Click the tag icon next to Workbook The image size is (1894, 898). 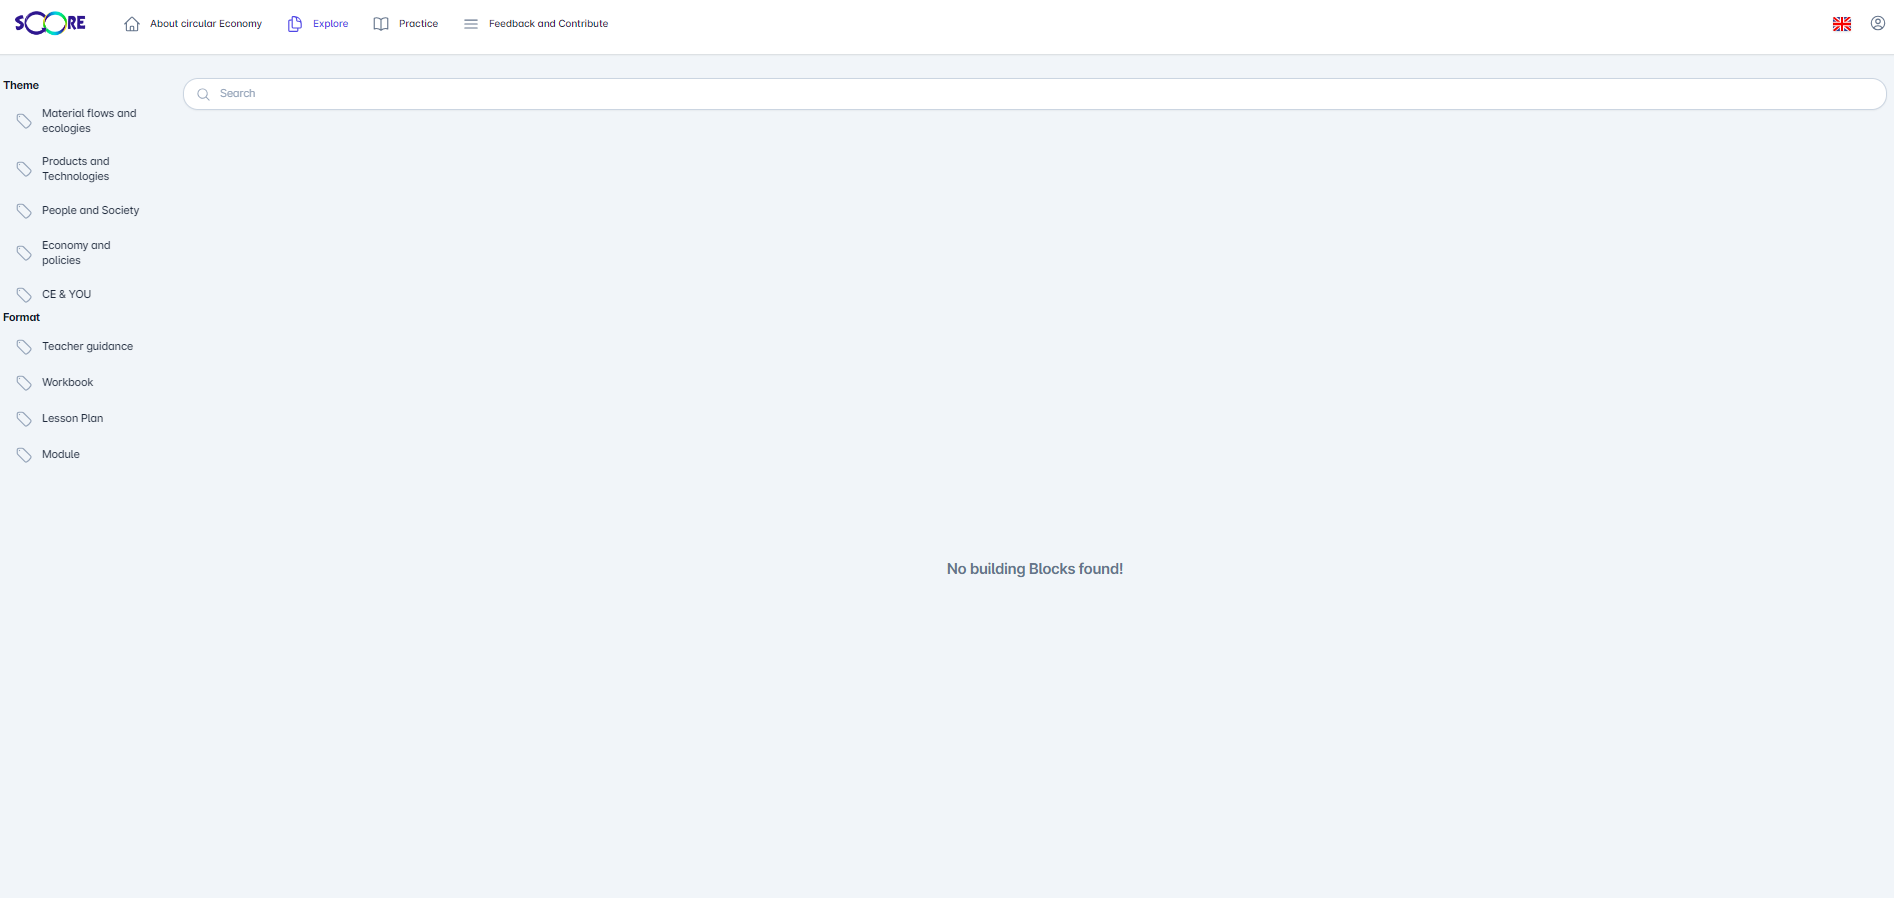(x=24, y=383)
